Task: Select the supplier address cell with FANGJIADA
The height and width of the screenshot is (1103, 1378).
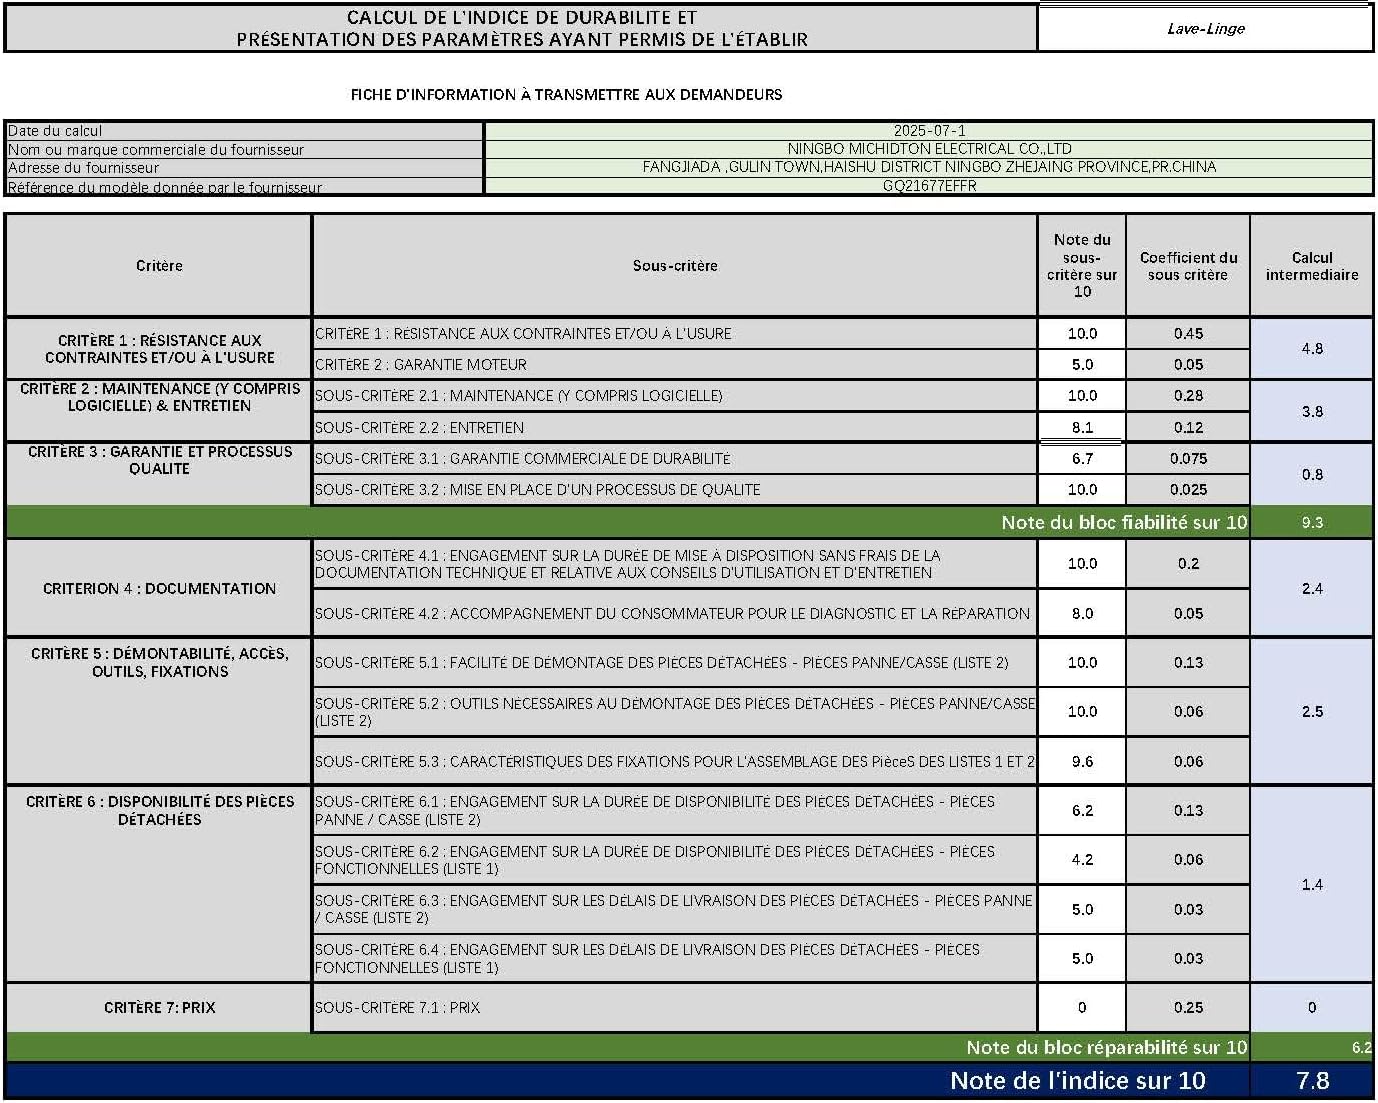Action: pyautogui.click(x=929, y=167)
